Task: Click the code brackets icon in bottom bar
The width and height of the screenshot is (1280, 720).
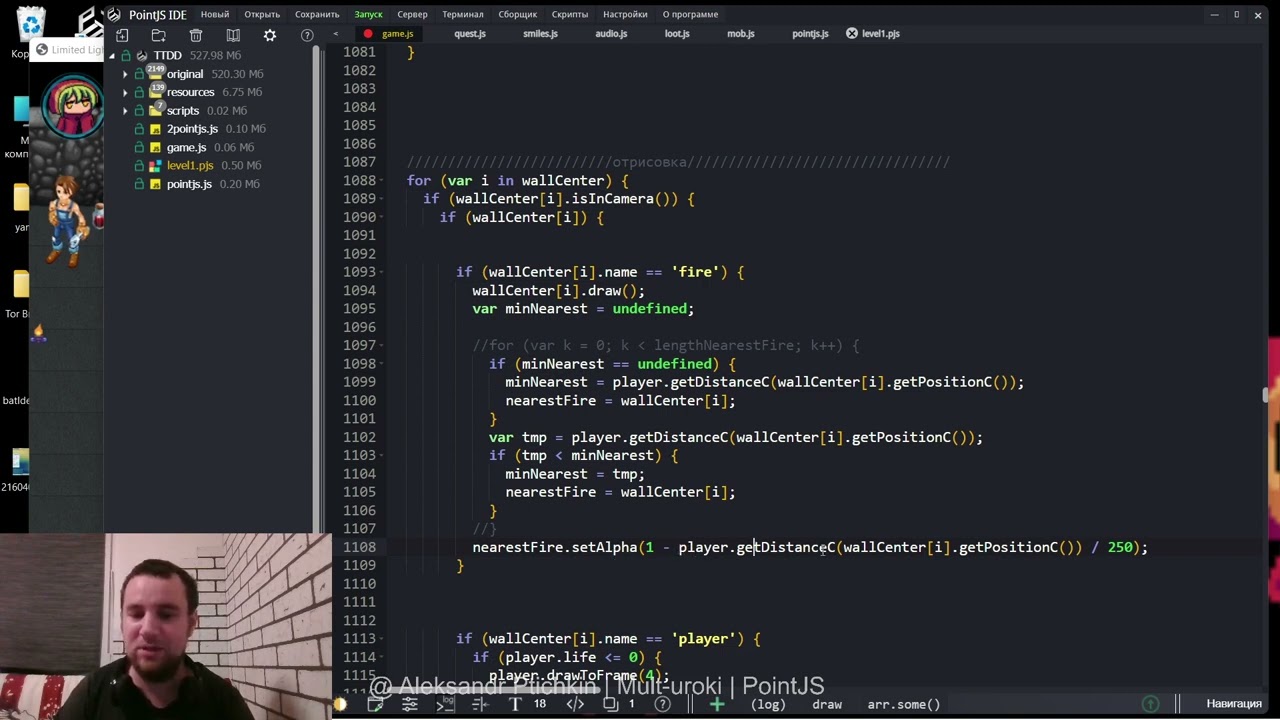Action: pyautogui.click(x=575, y=704)
